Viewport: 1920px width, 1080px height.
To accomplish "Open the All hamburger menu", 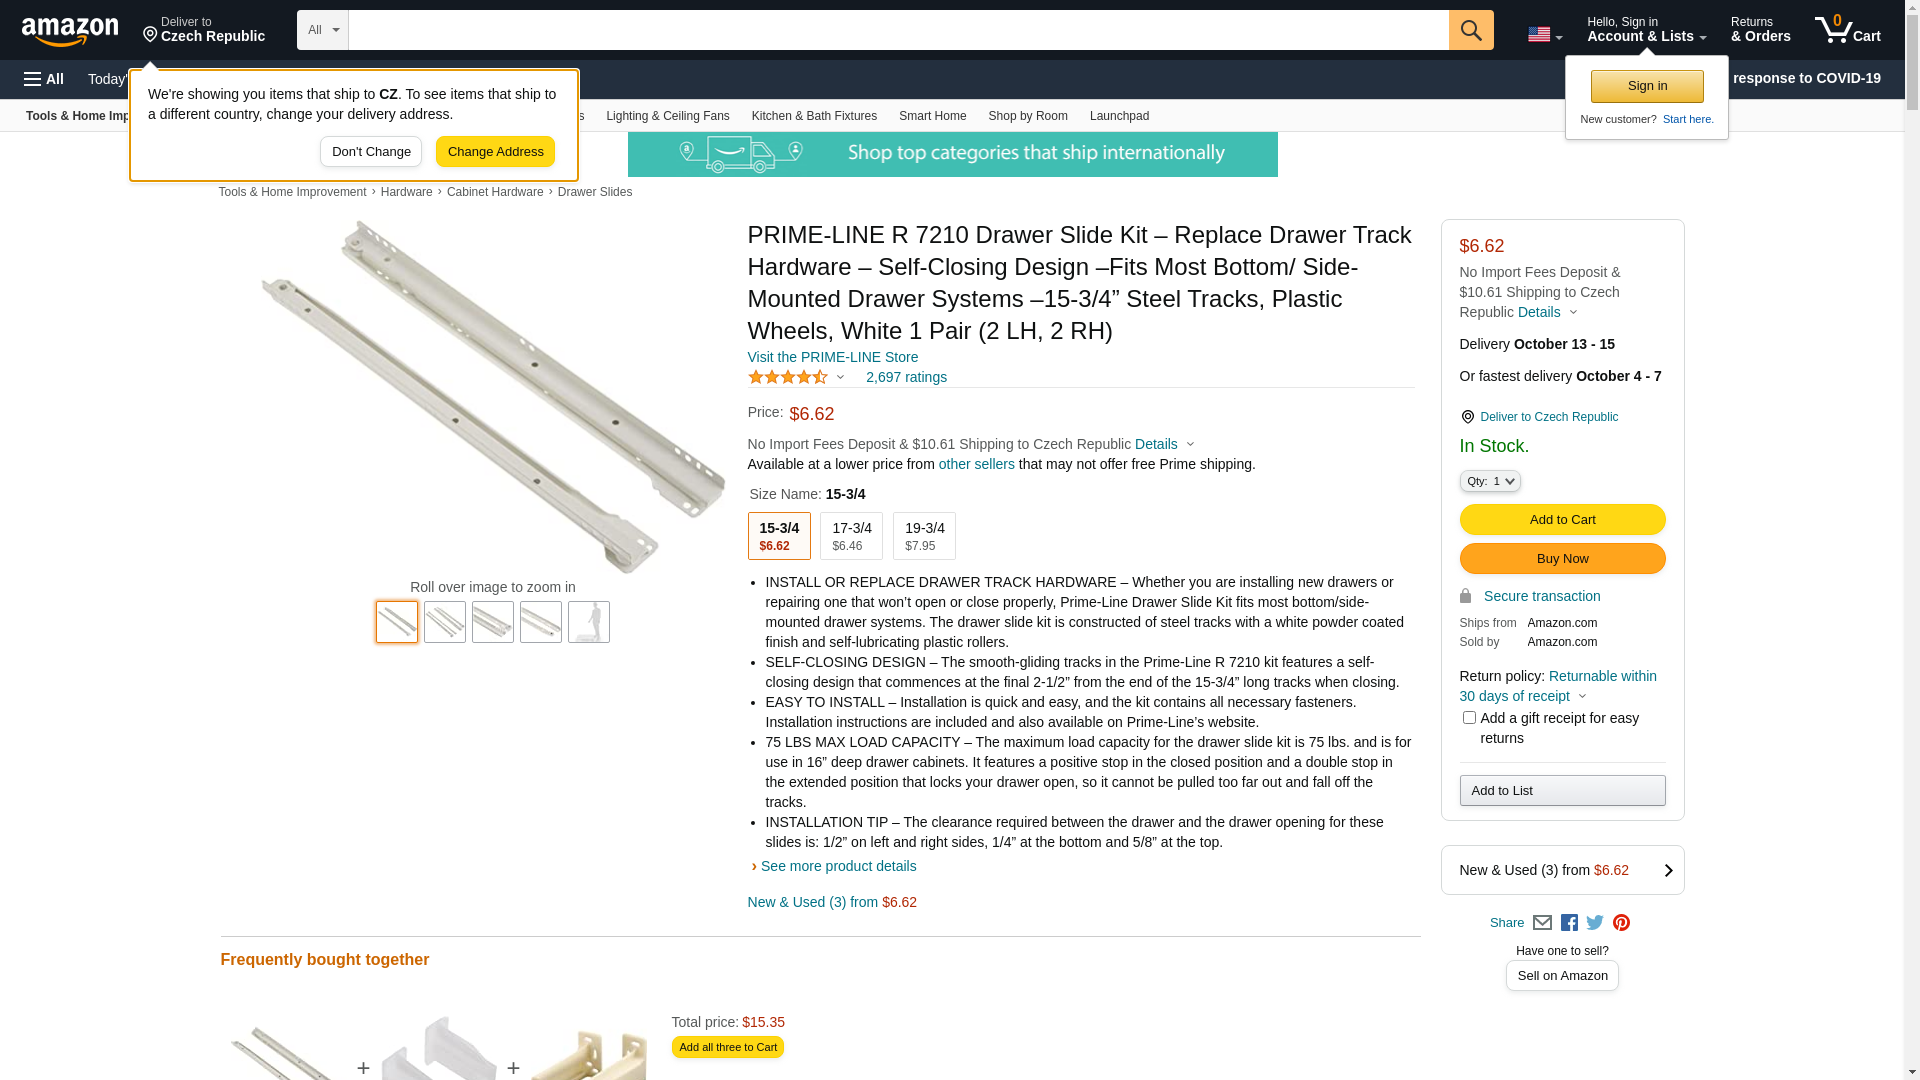I will 44,79.
